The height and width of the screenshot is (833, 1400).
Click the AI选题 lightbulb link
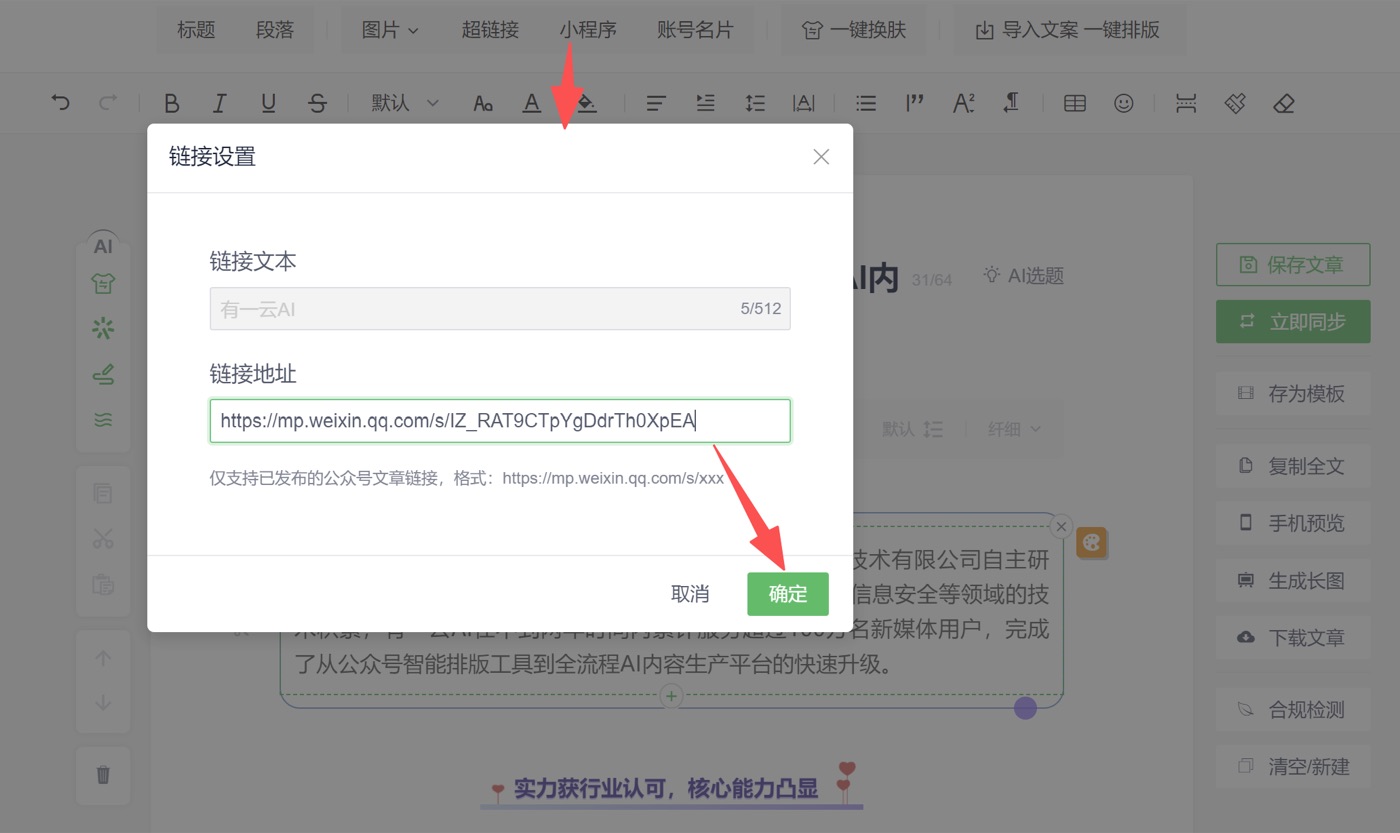coord(1024,275)
